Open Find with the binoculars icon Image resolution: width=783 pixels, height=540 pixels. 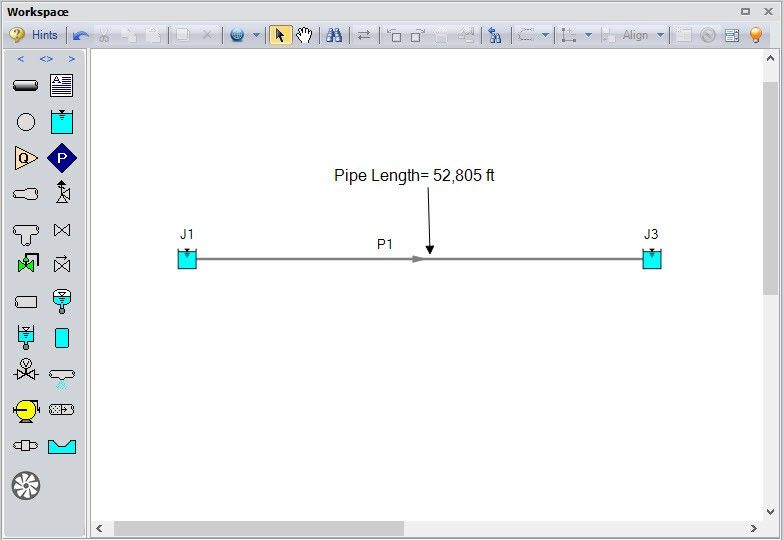click(x=334, y=35)
